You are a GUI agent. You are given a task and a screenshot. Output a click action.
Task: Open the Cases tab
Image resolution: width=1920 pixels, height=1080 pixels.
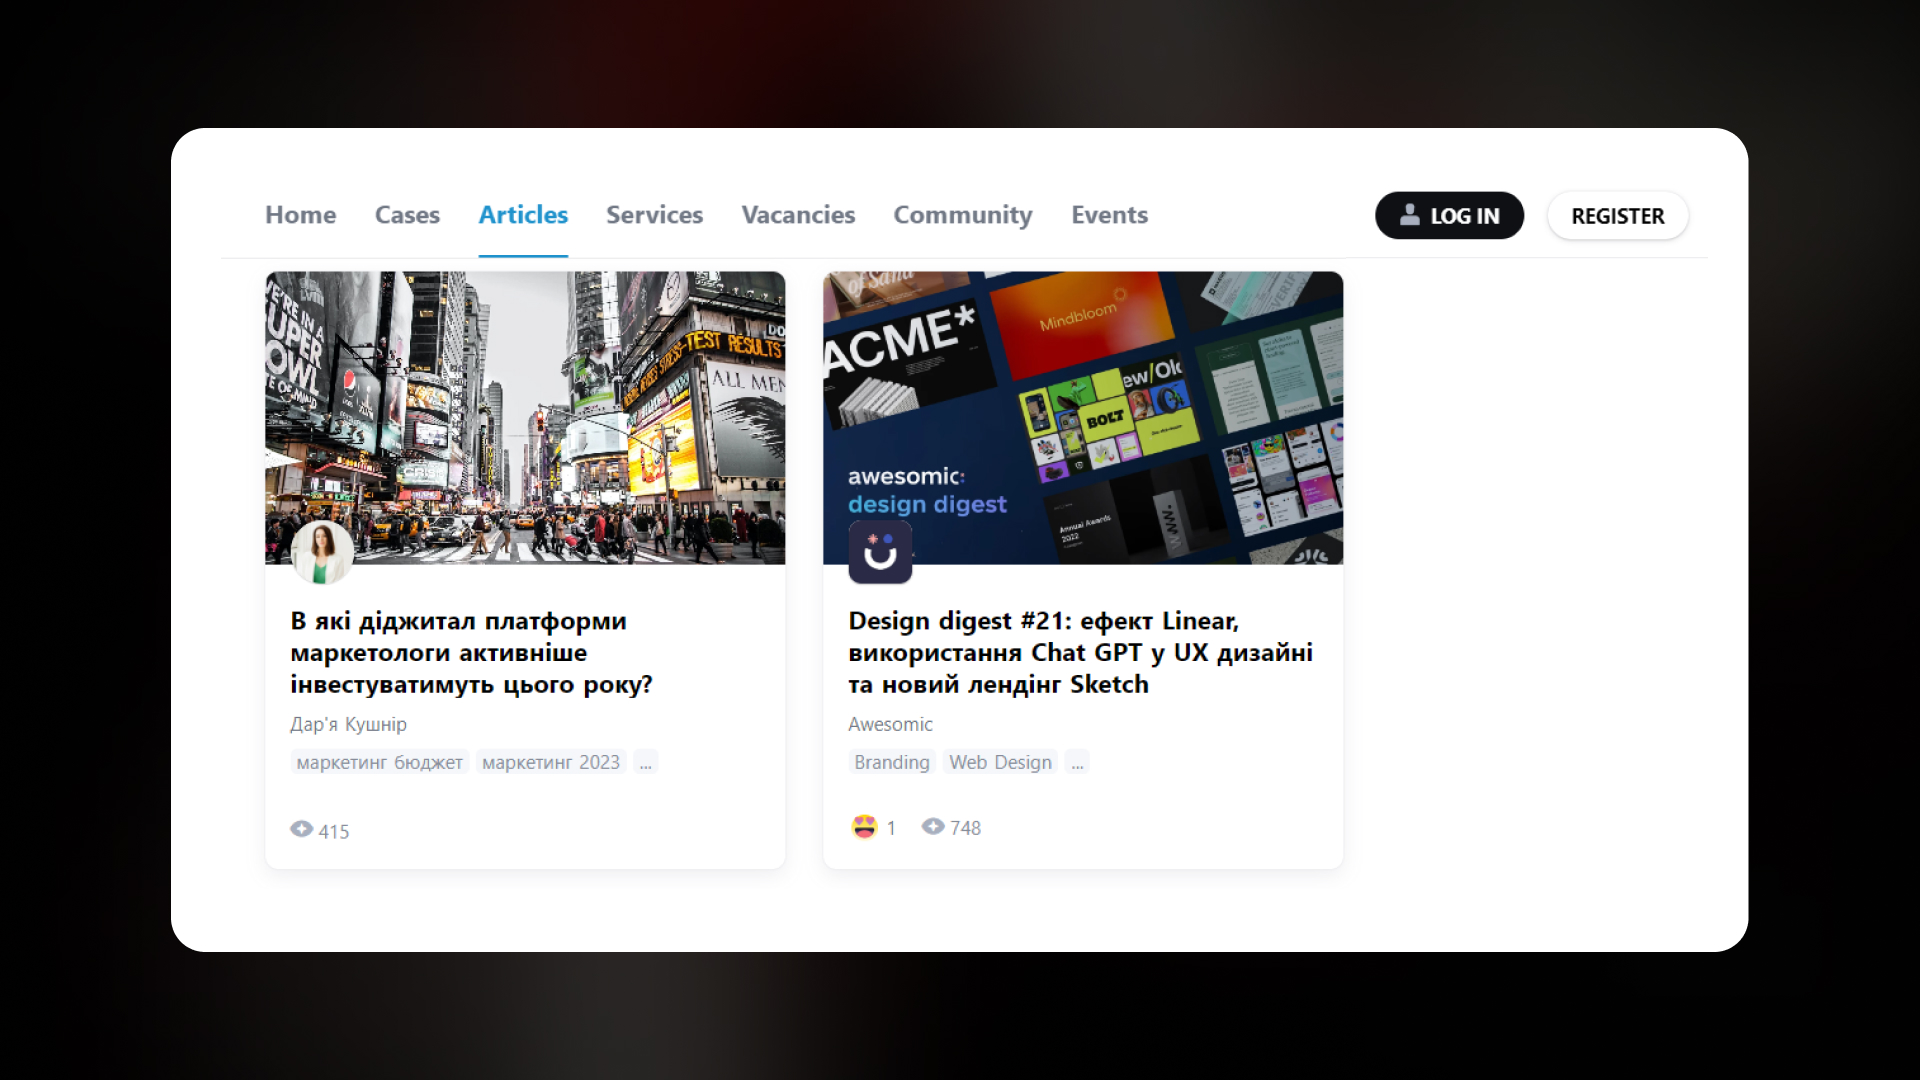click(407, 215)
